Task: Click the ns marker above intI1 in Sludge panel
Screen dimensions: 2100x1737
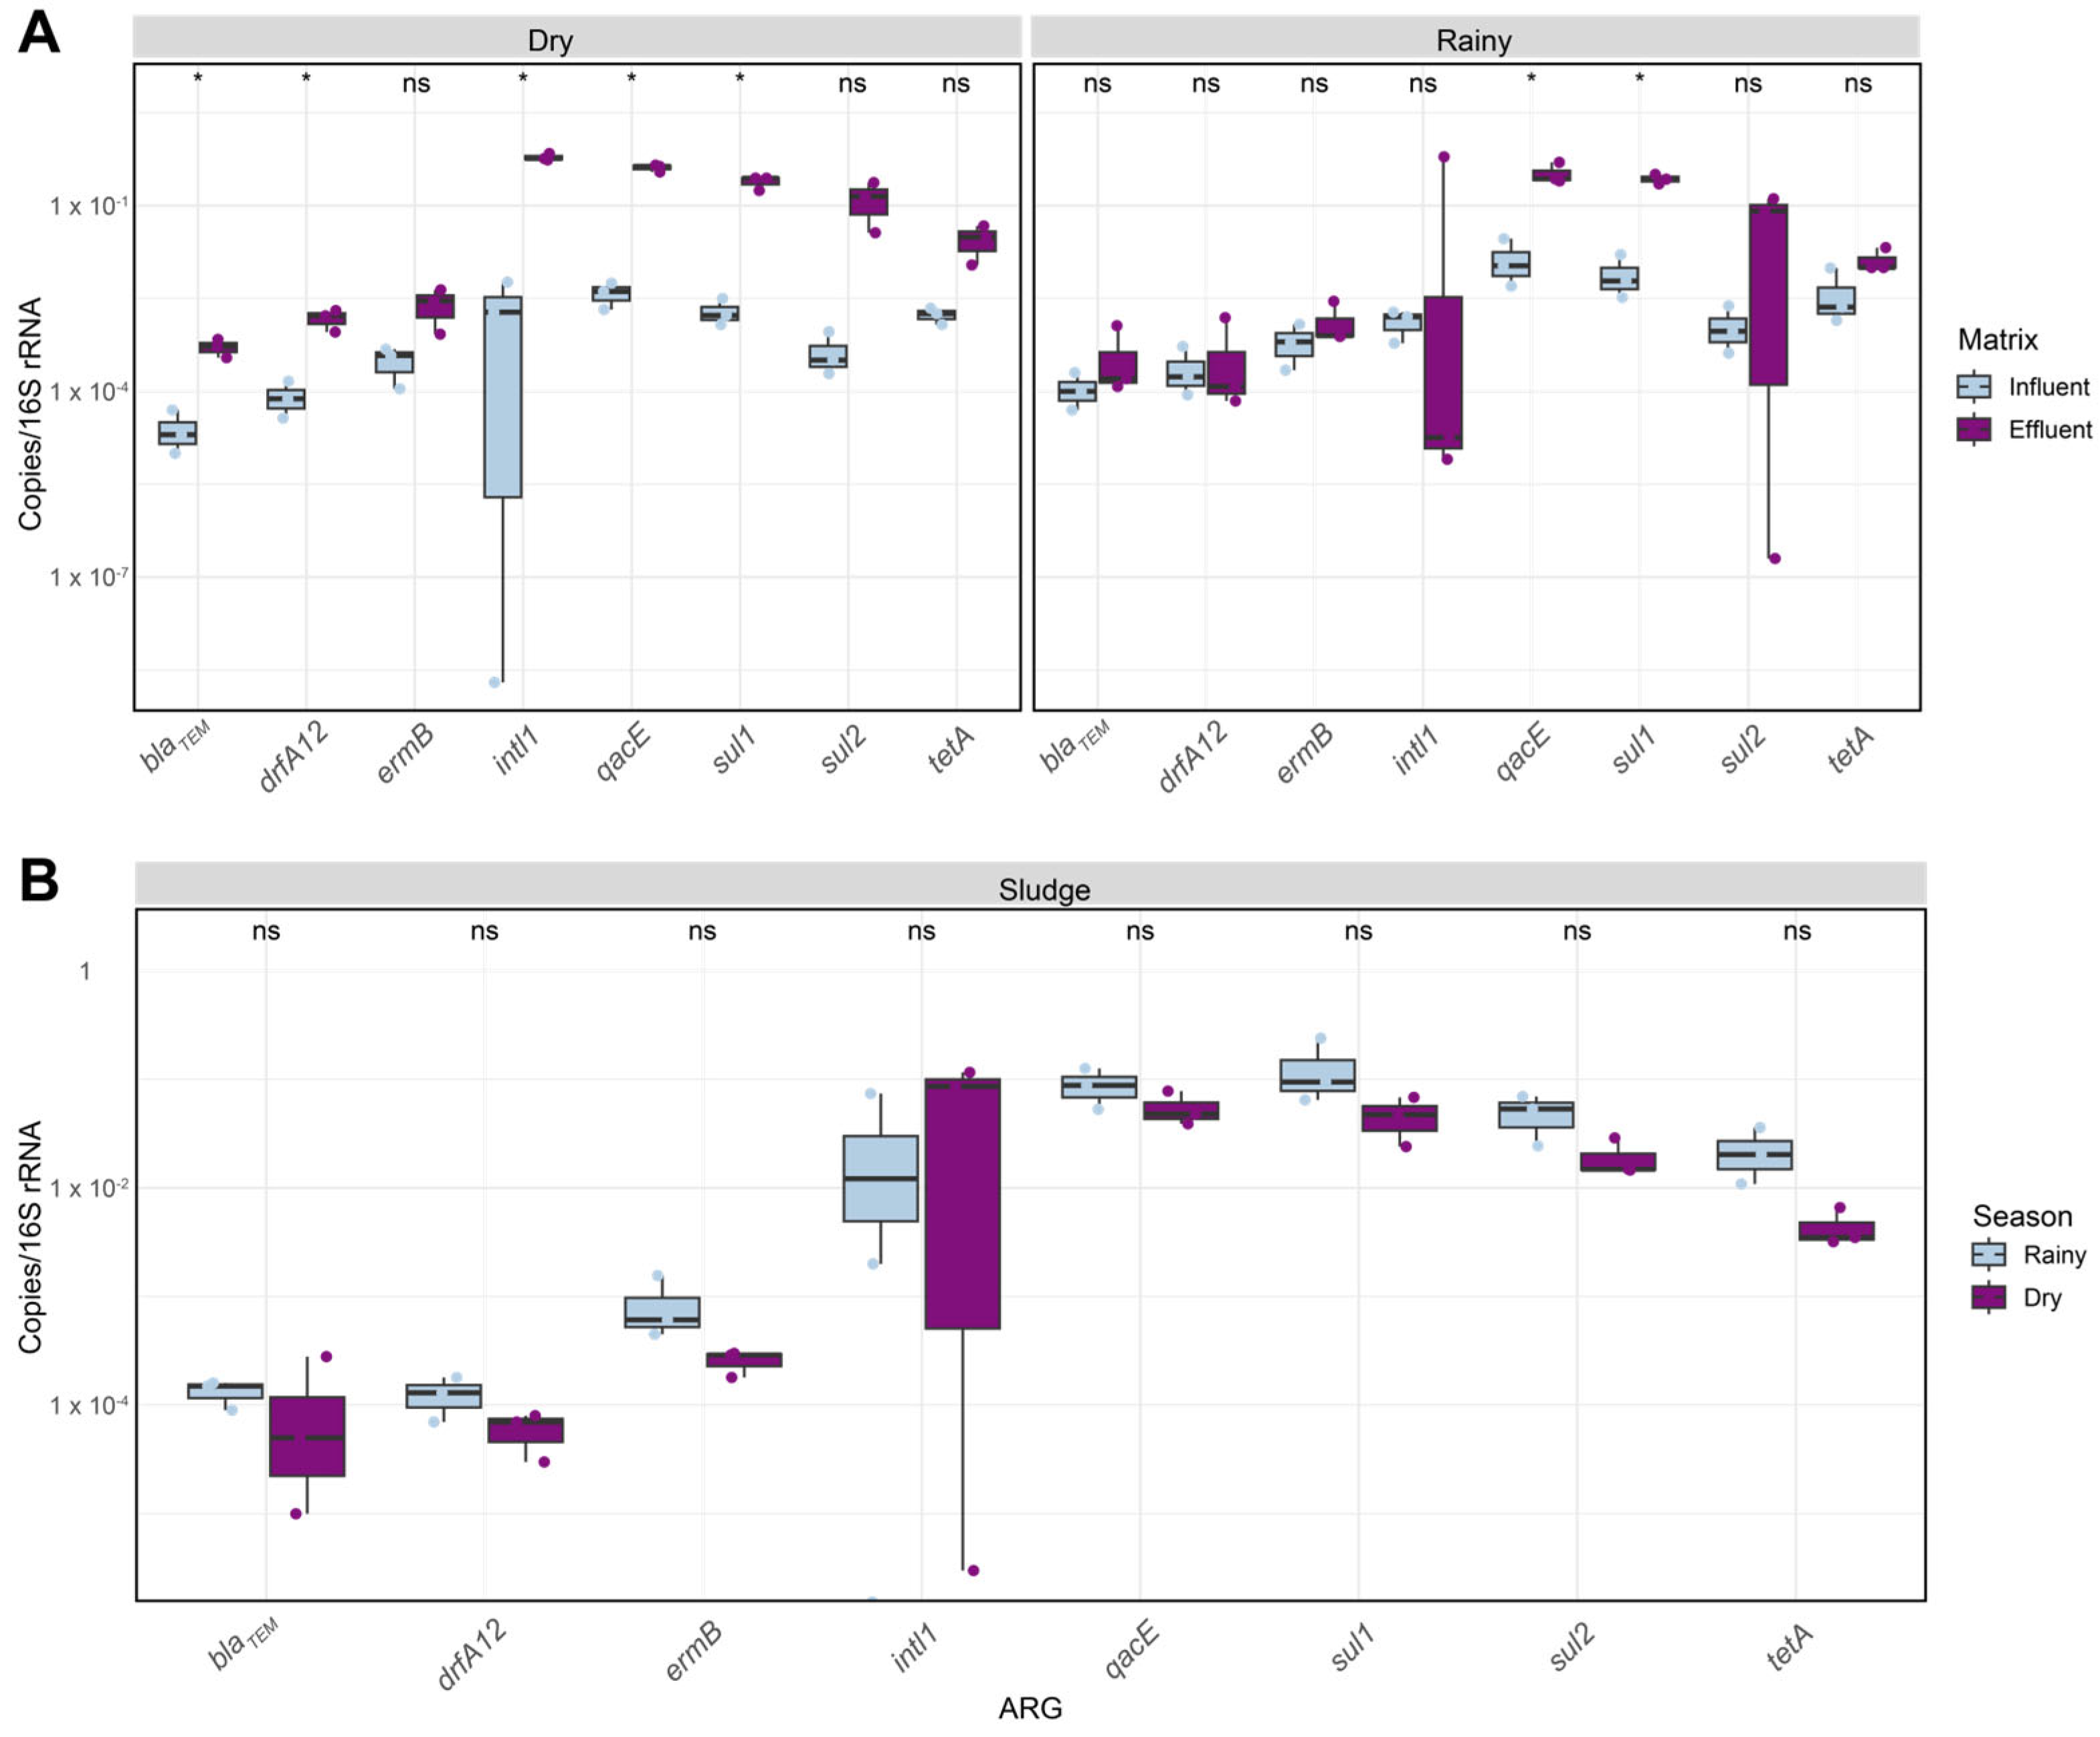Action: [921, 931]
